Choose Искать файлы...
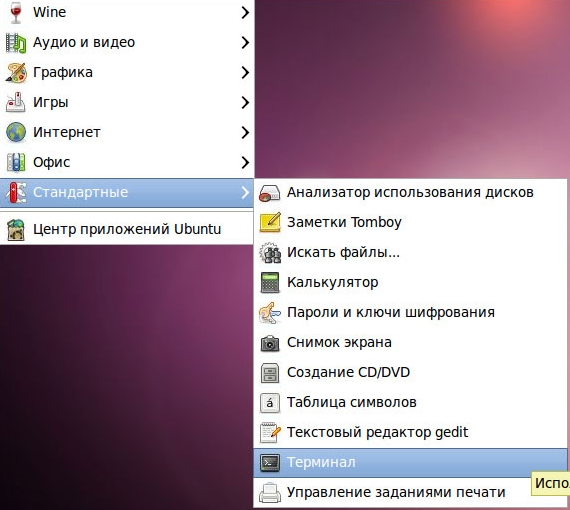 tap(410, 252)
